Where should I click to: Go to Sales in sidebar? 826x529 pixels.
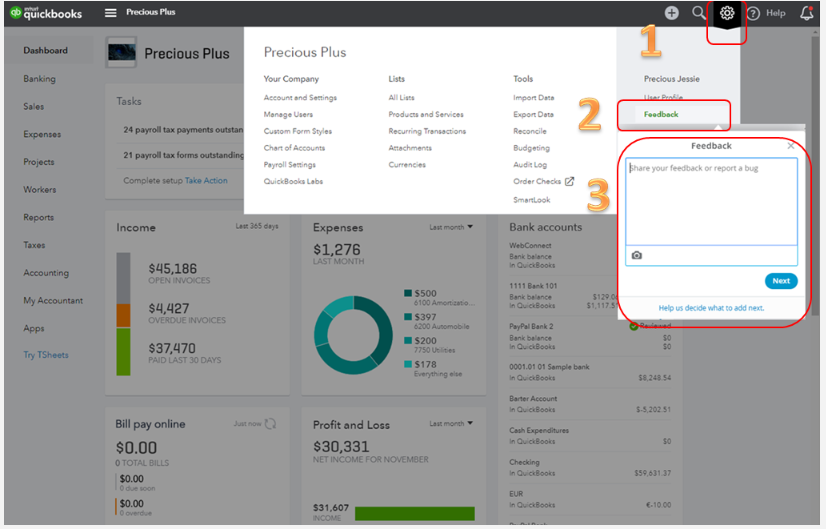click(x=33, y=106)
